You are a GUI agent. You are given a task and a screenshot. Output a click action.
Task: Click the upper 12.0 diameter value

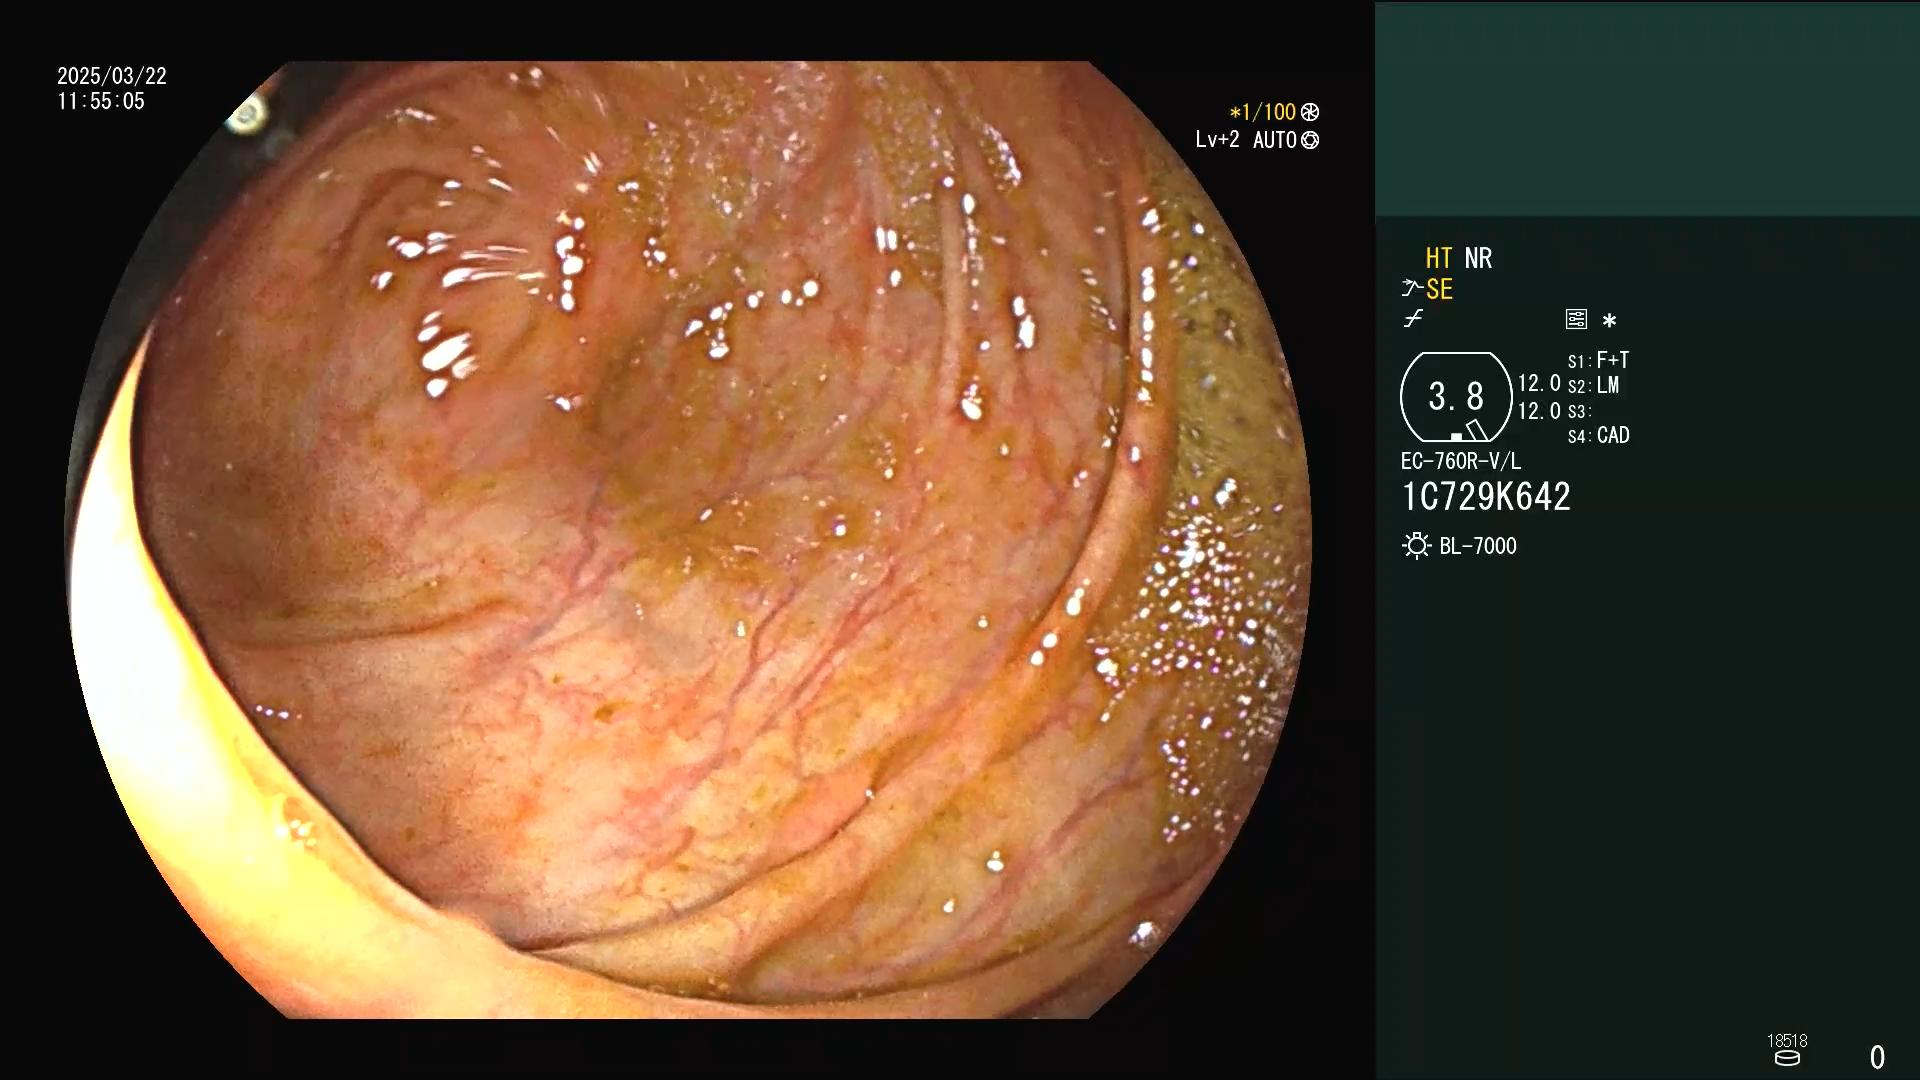point(1539,384)
